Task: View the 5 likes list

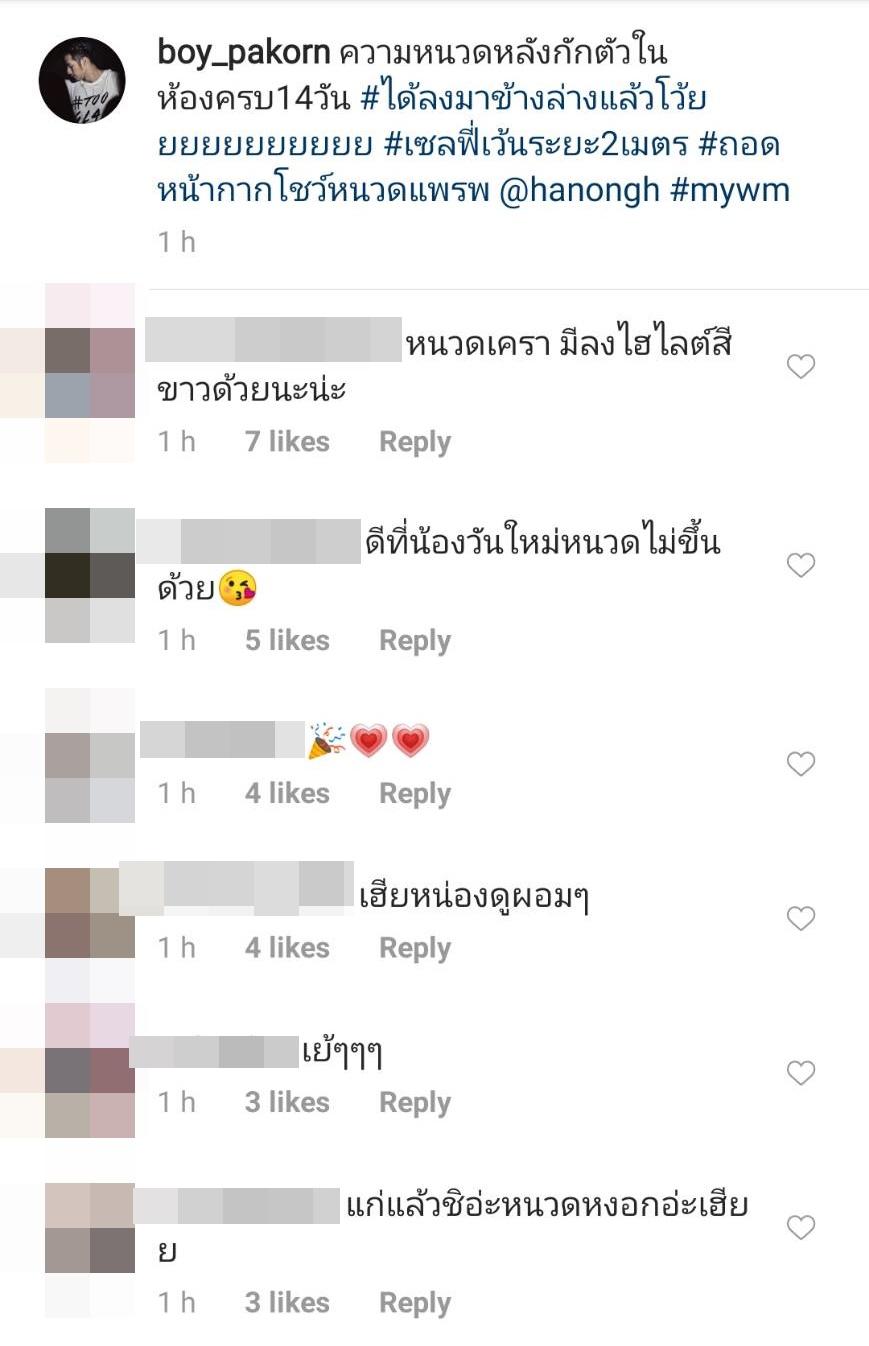Action: pos(288,641)
